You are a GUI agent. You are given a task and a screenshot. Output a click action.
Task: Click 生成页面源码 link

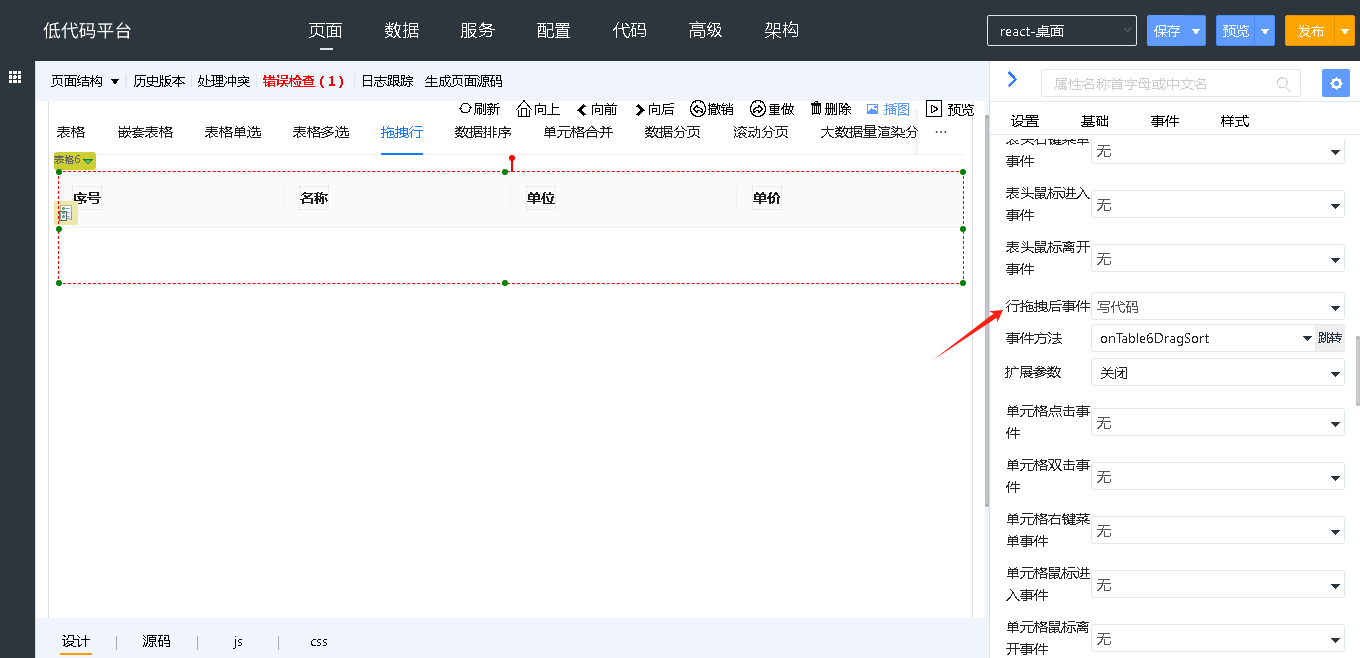coord(464,81)
